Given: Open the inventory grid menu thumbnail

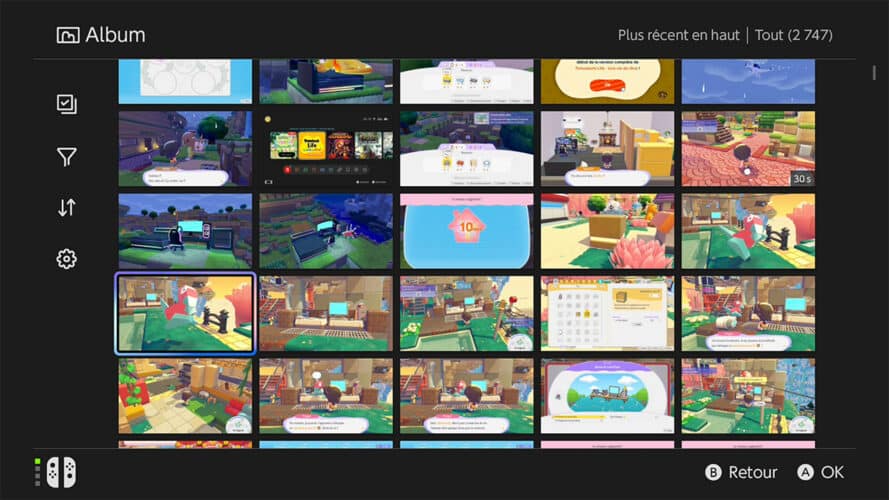Looking at the screenshot, I should pyautogui.click(x=607, y=313).
